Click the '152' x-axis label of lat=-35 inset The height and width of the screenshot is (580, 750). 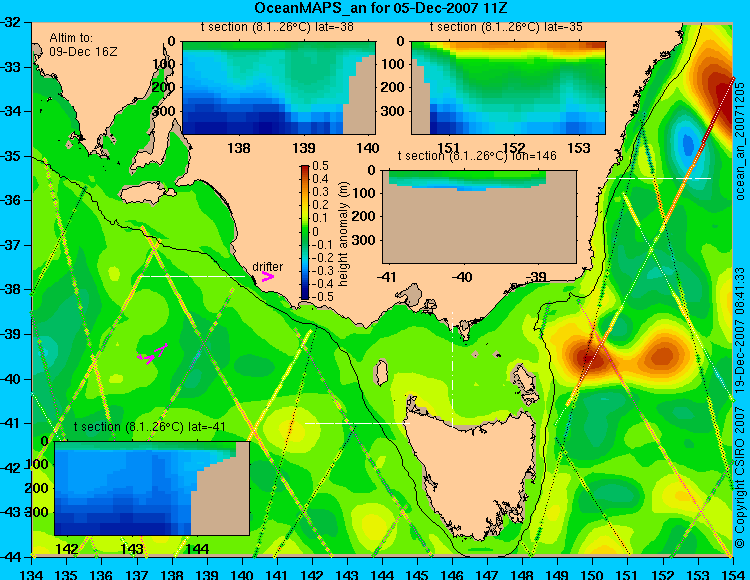513,148
